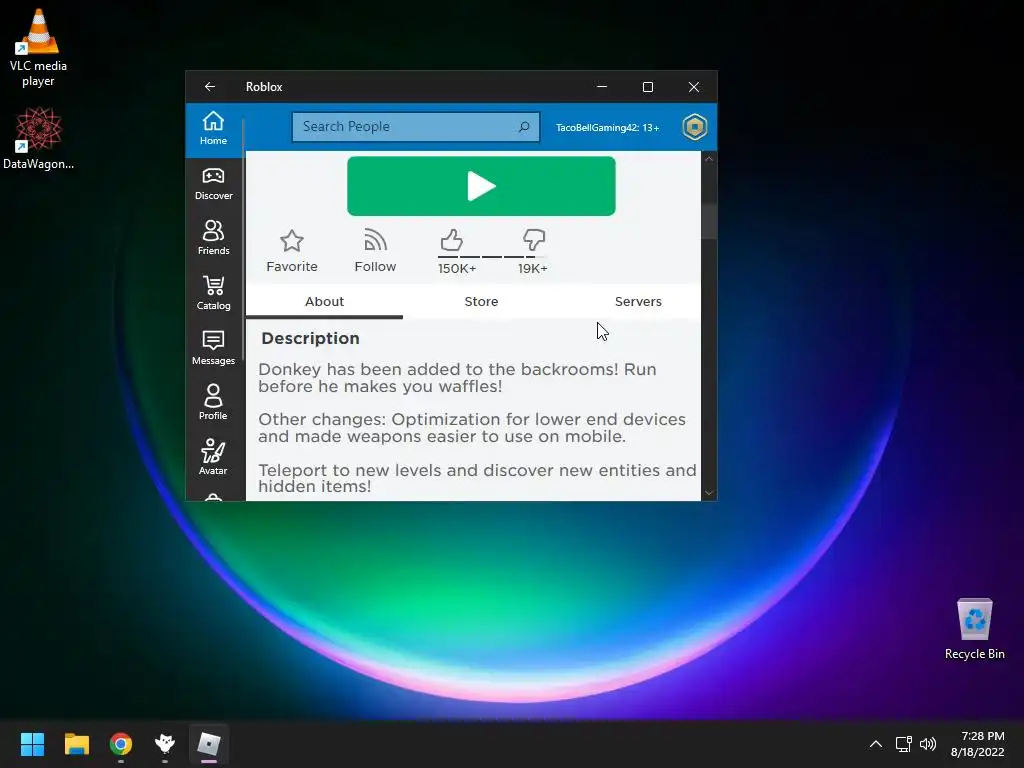Screen dimensions: 1024x768
Task: Go back using the Roblox back arrow
Action: [x=210, y=87]
